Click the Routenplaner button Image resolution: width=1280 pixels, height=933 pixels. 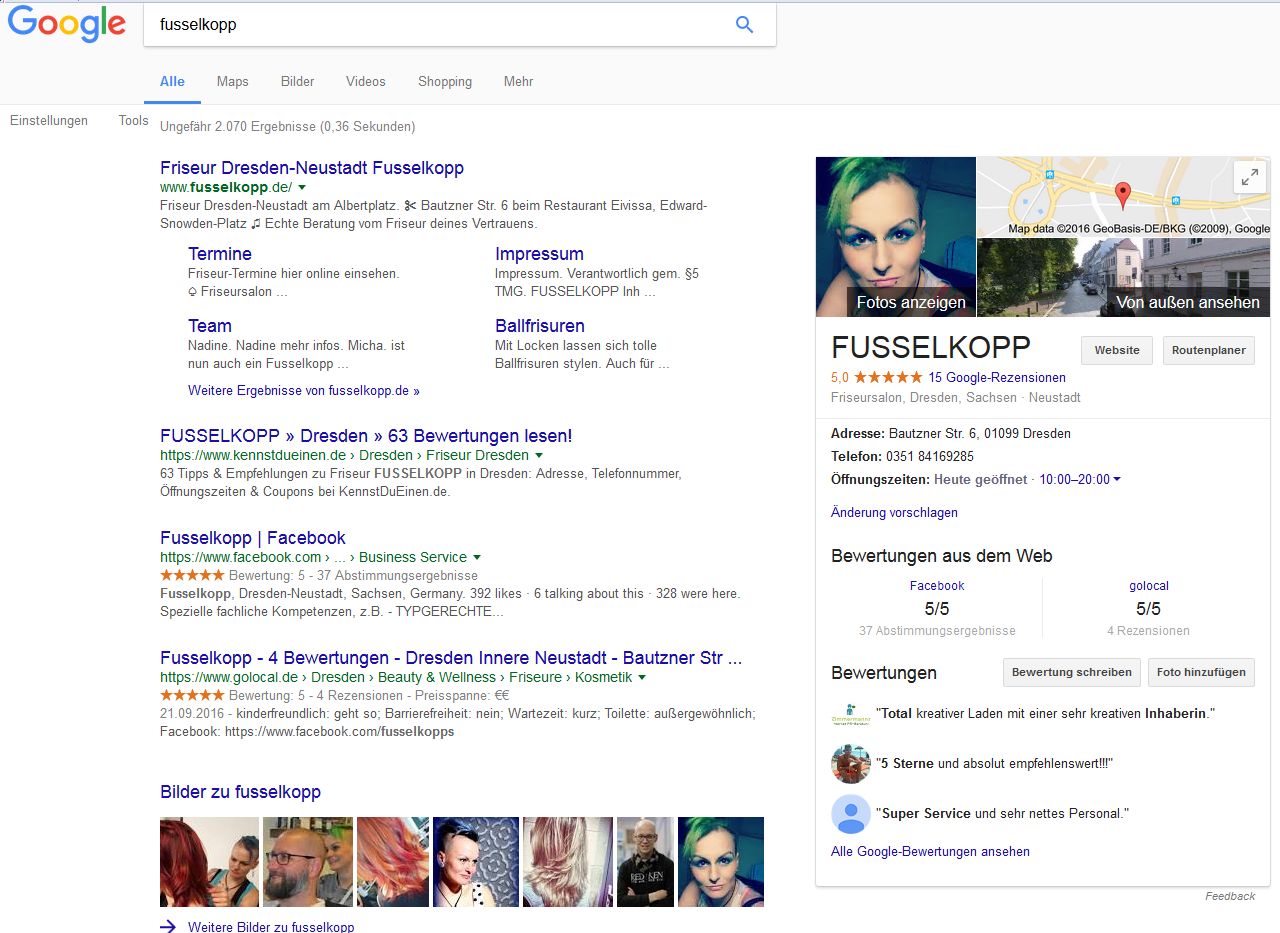pyautogui.click(x=1209, y=350)
